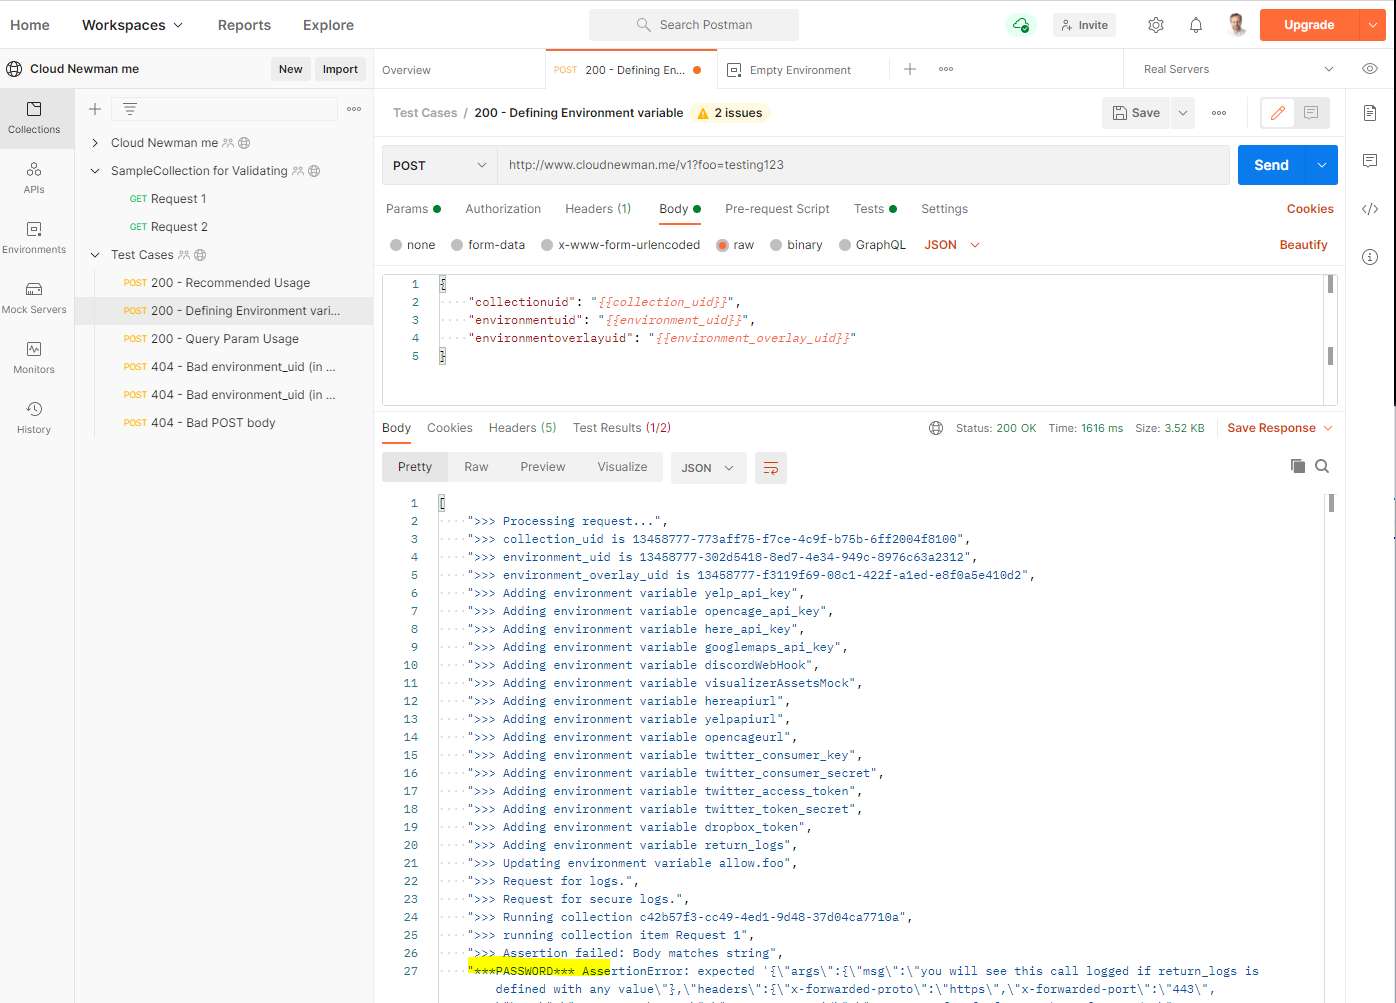Image resolution: width=1396 pixels, height=1003 pixels.
Task: Switch to the Tests tab
Action: [875, 209]
